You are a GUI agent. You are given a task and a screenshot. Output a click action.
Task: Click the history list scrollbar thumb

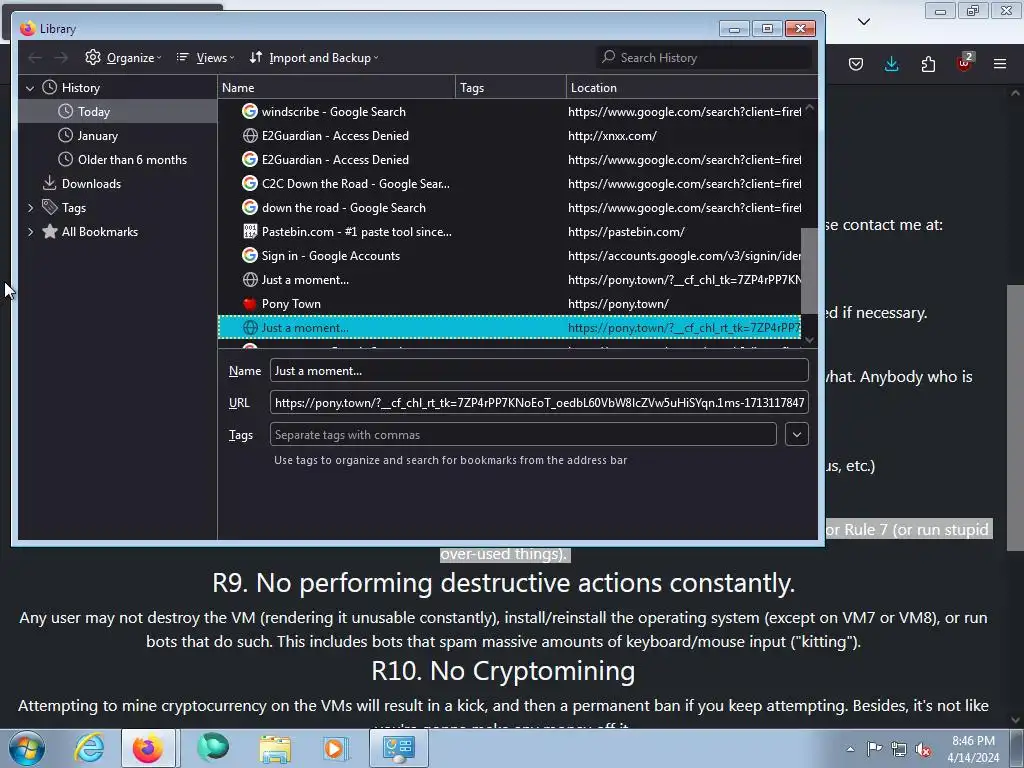808,270
